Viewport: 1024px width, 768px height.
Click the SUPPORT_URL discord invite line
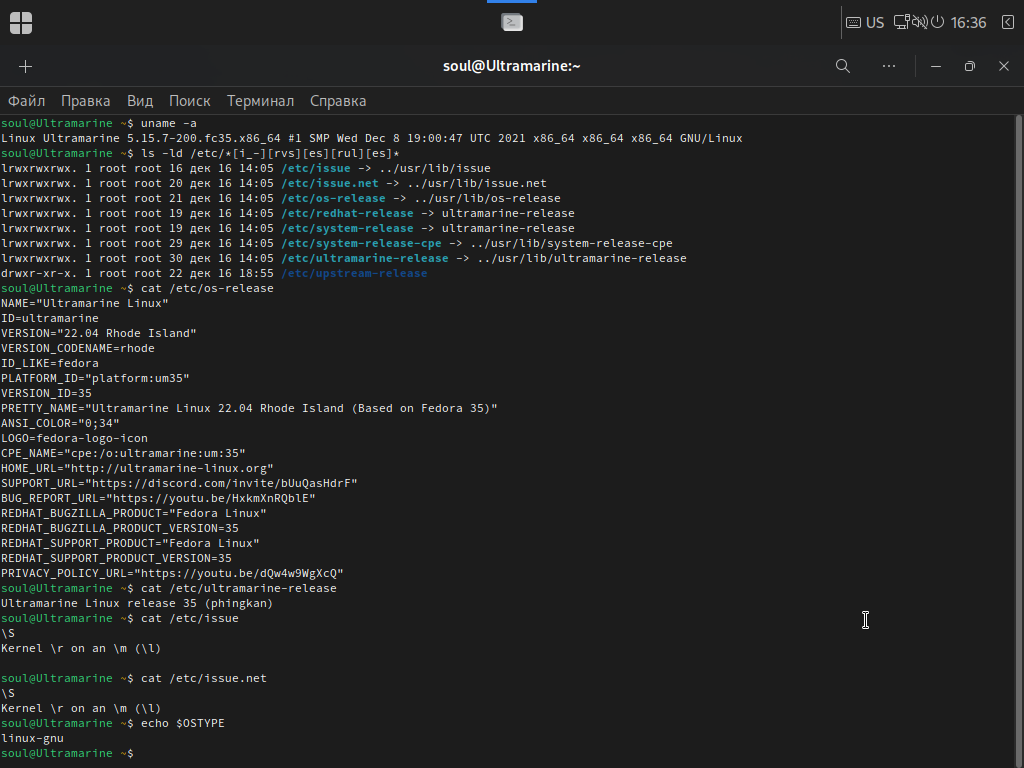[x=179, y=484]
